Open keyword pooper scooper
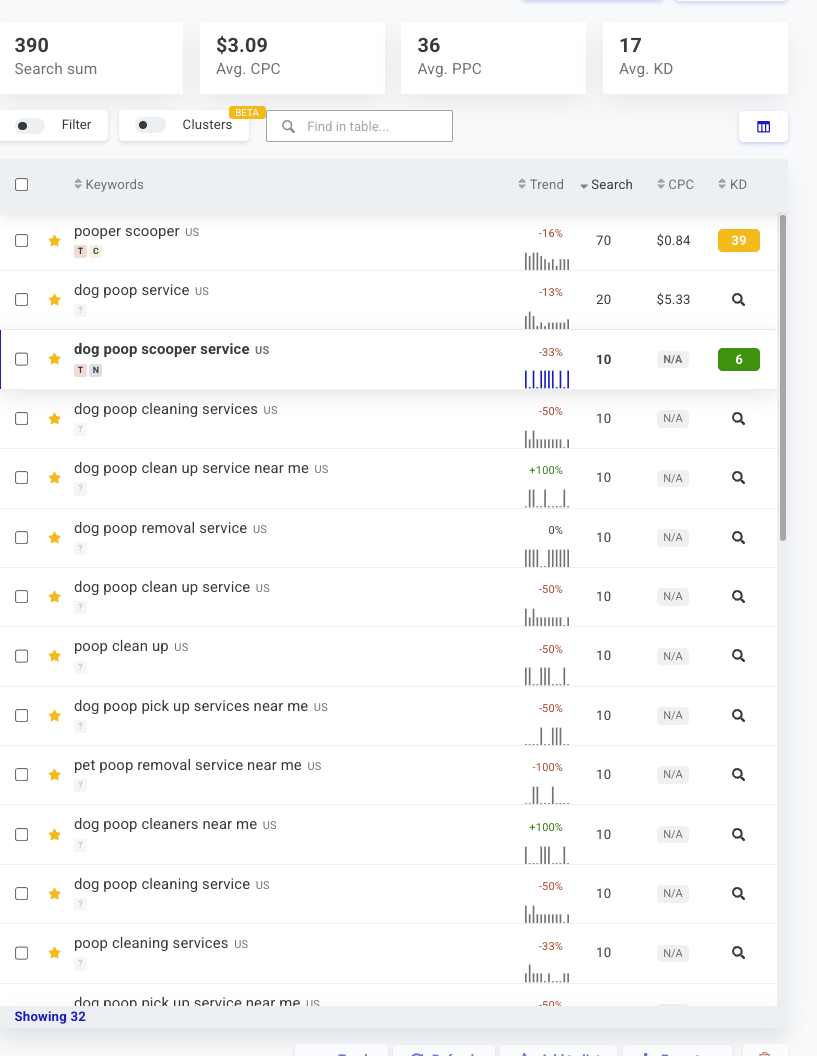This screenshot has width=817, height=1056. [x=127, y=231]
